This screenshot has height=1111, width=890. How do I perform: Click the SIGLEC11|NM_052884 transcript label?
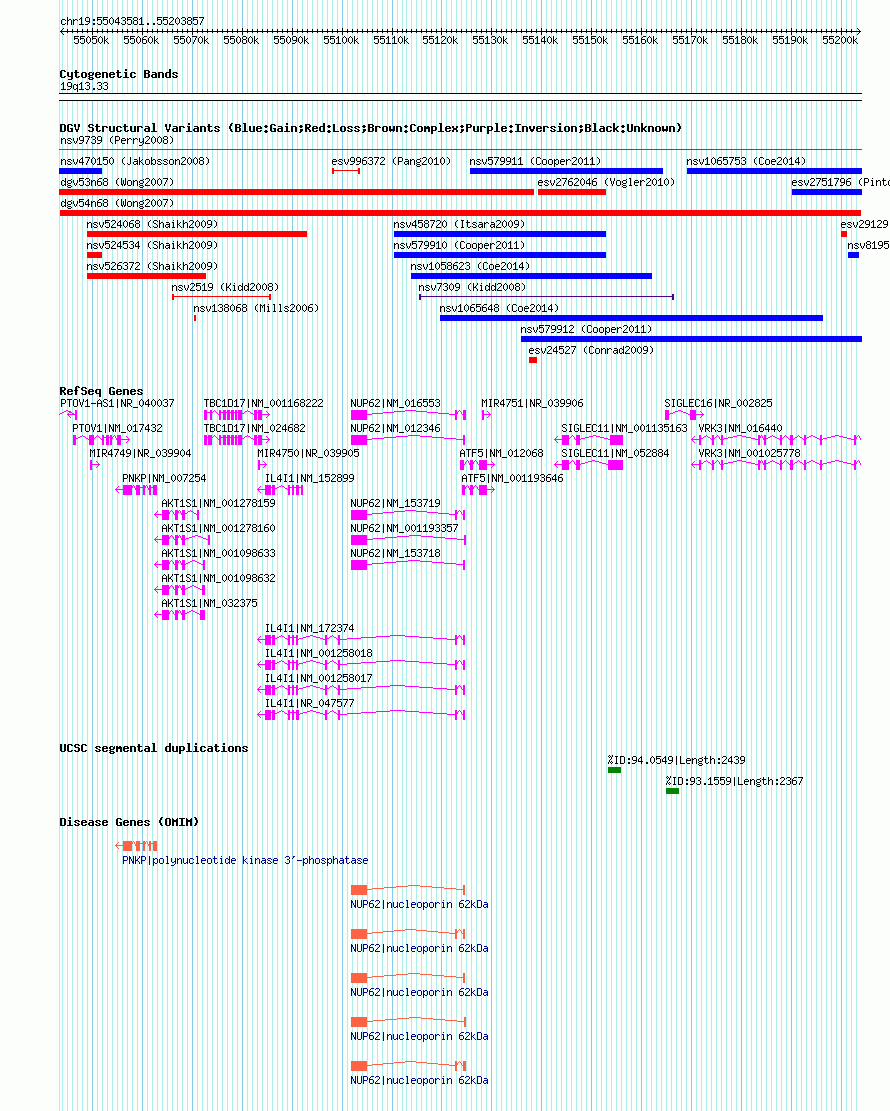tap(615, 453)
